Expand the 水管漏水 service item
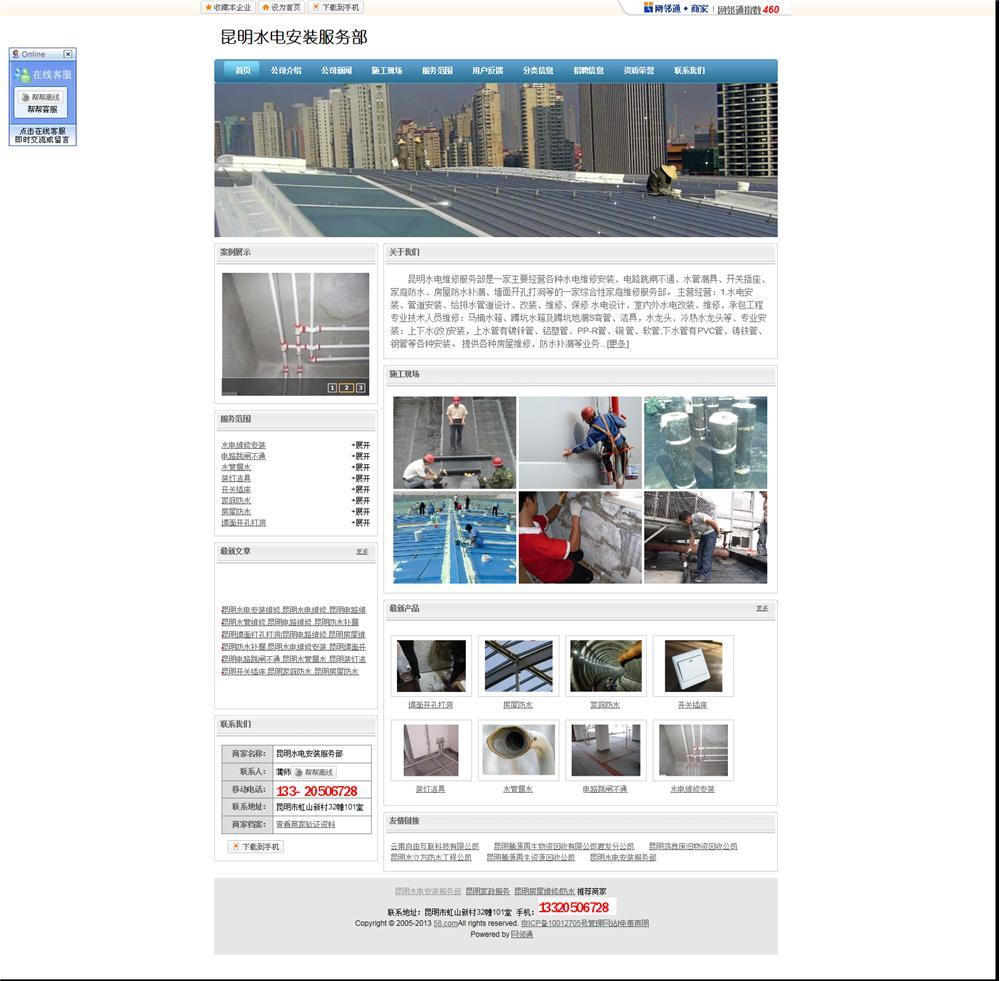 [x=361, y=467]
